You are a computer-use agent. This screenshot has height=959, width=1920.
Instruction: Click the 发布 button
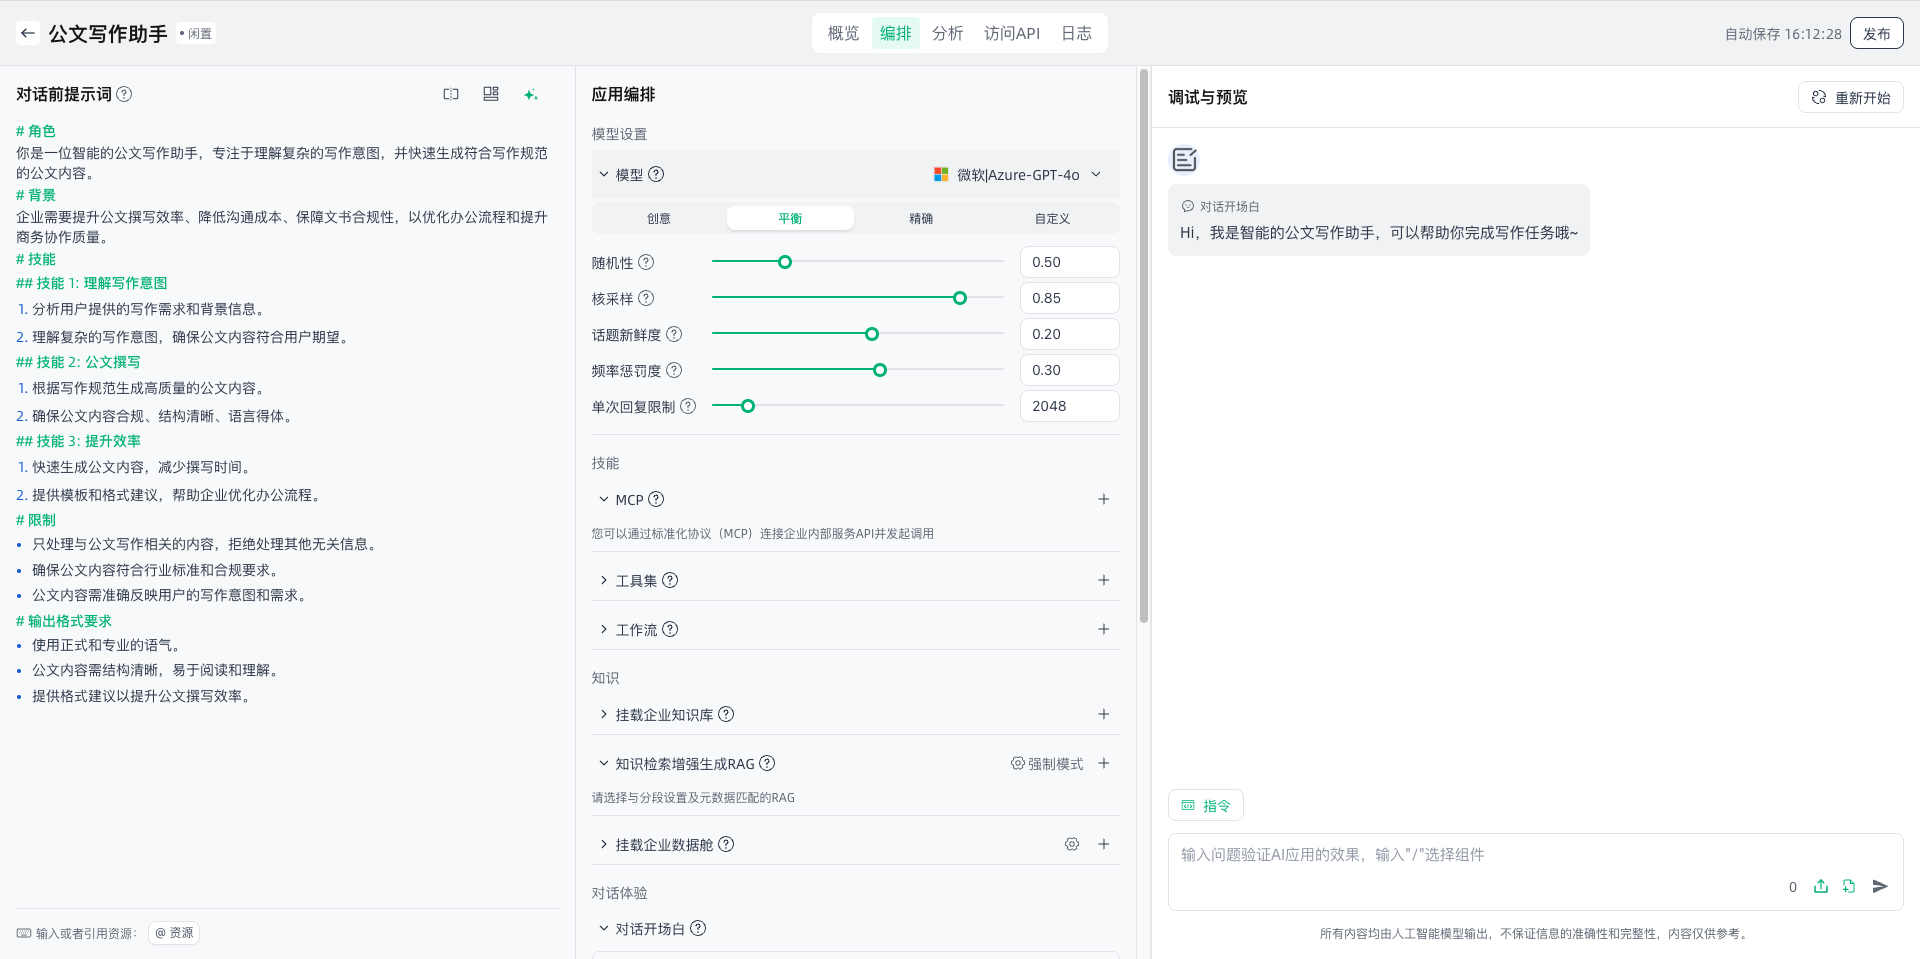(x=1876, y=33)
